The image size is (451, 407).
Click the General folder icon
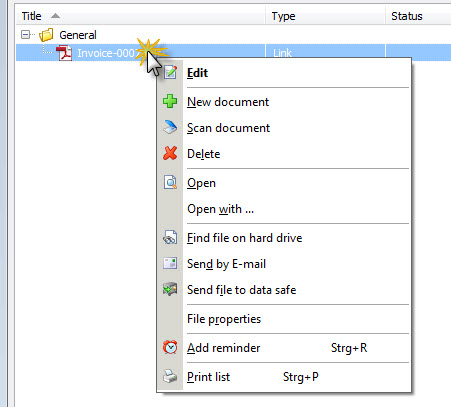pos(46,35)
